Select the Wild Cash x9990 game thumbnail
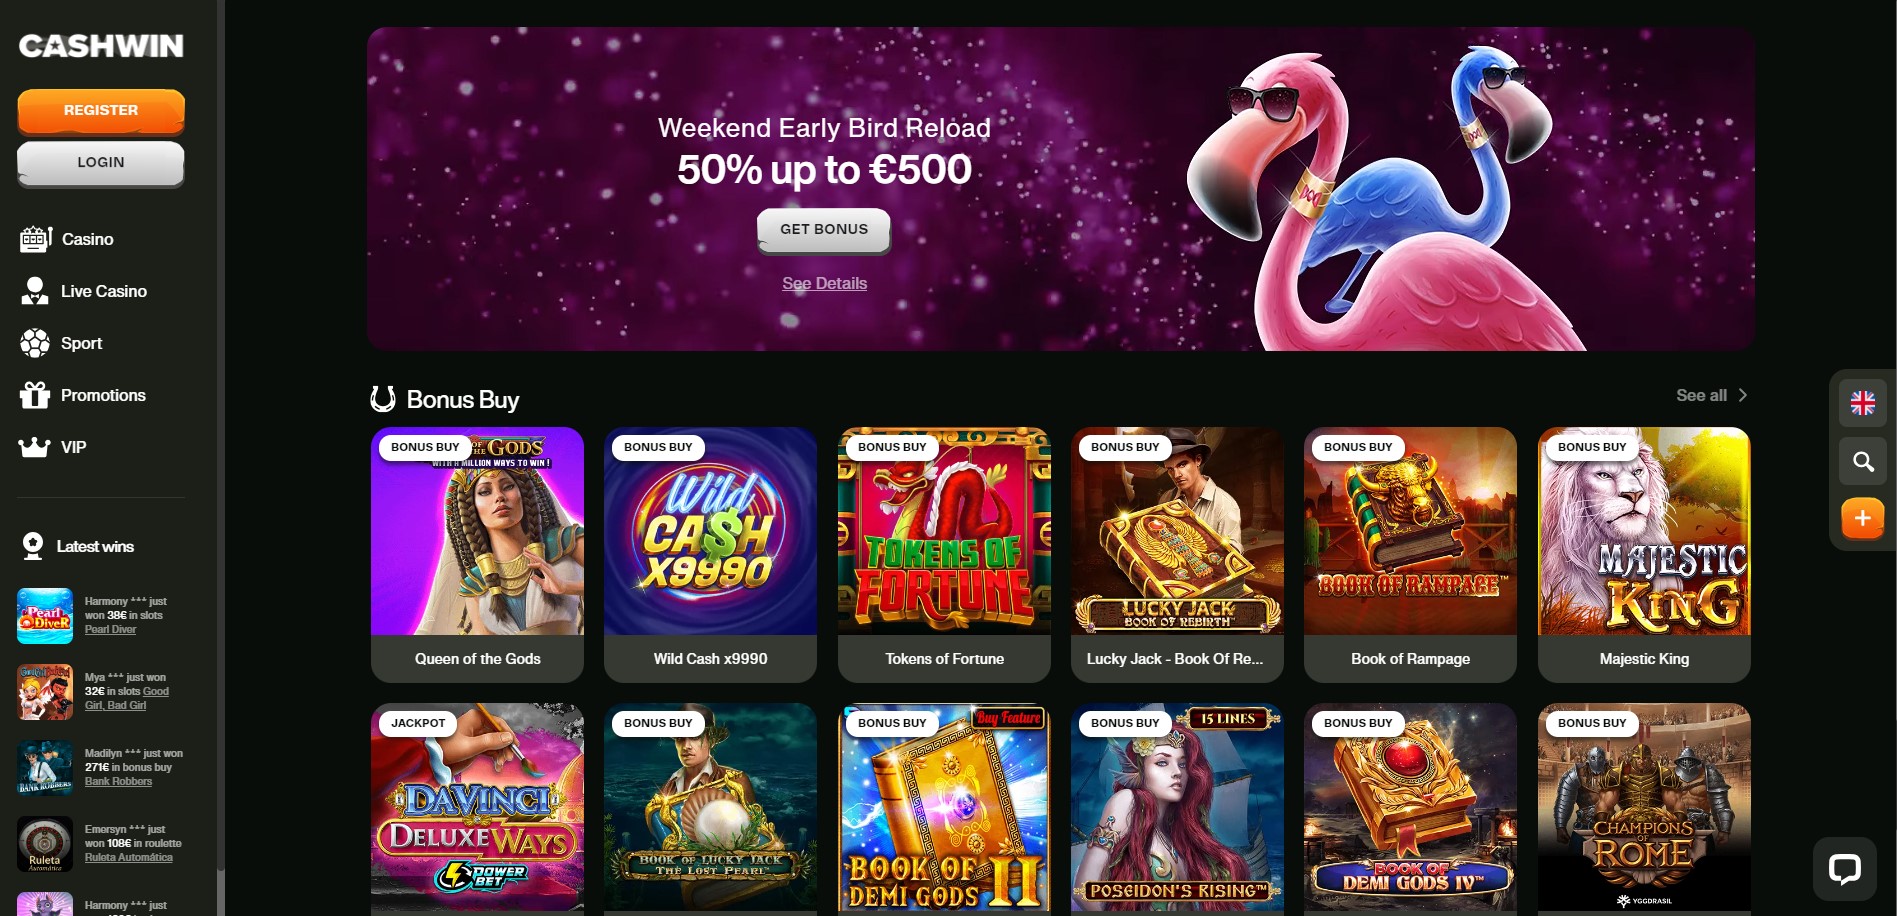1897x916 pixels. click(710, 554)
